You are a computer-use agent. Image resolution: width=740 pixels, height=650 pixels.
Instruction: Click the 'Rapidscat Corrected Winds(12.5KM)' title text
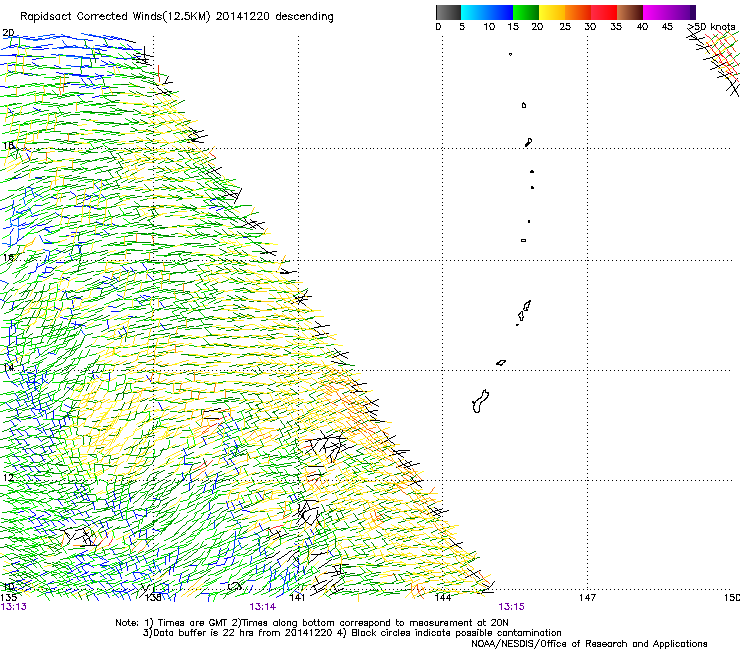point(115,17)
